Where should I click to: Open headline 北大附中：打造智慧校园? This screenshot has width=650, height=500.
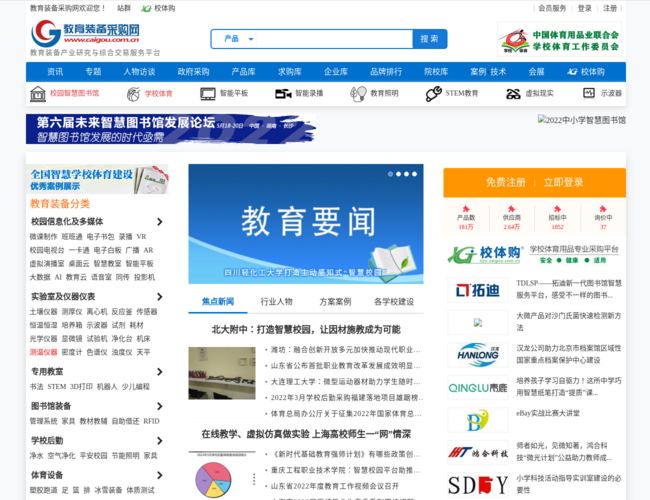306,330
